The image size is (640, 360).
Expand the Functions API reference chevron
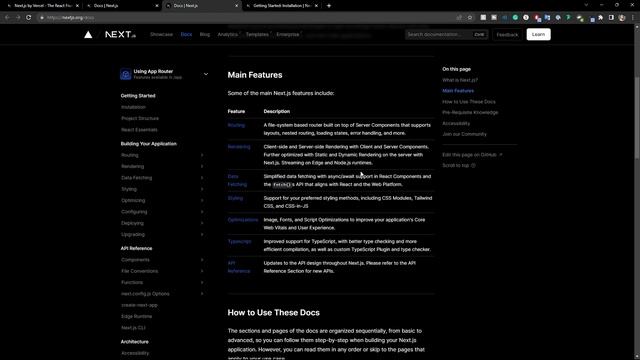pyautogui.click(x=202, y=282)
